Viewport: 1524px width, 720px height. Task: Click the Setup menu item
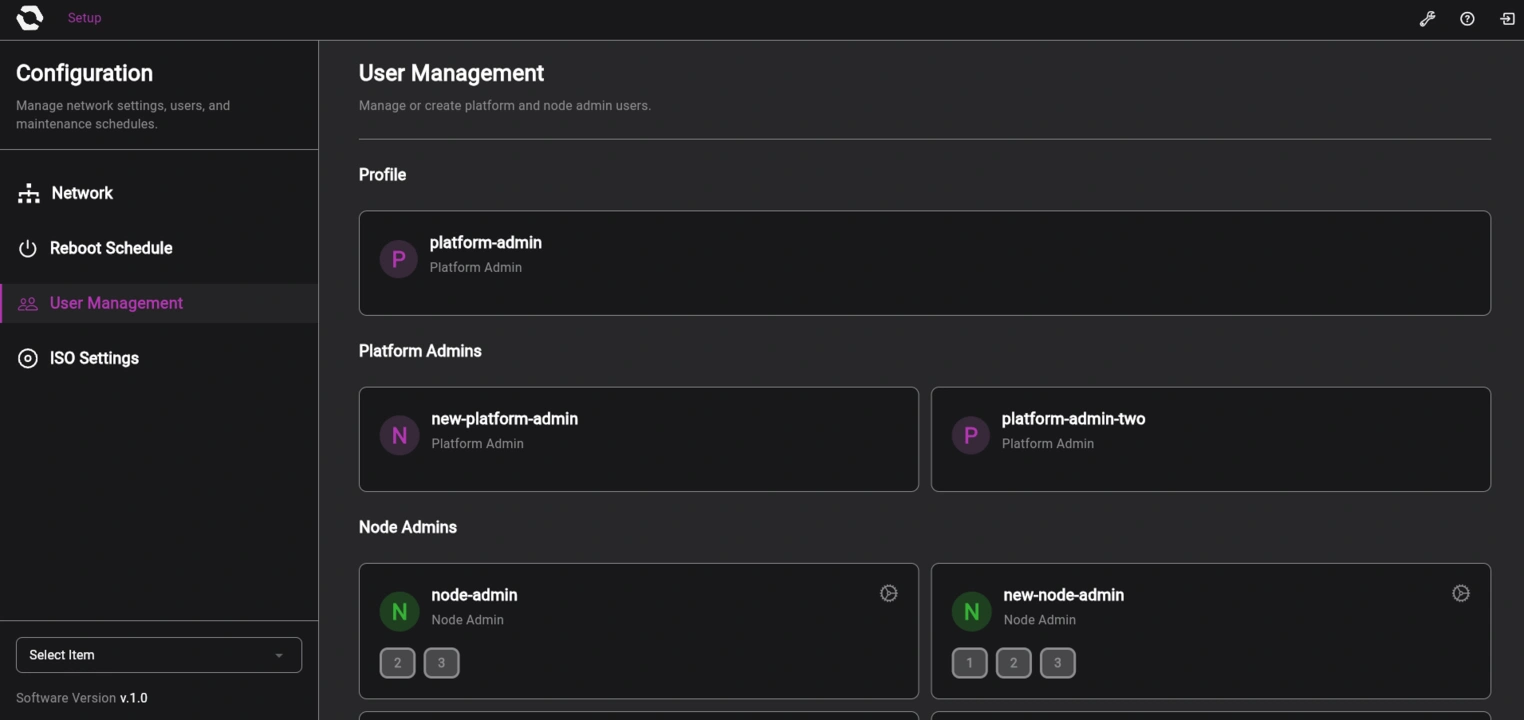(x=84, y=17)
